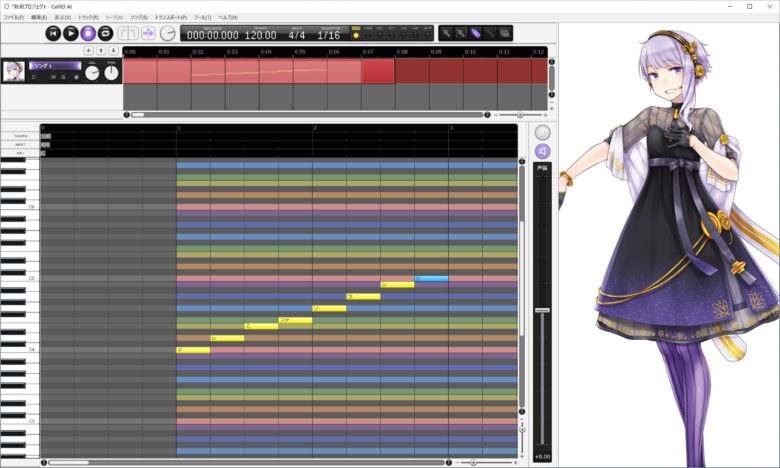Adjust the track VOL knob
Screen dimensions: 780x468
[x=92, y=73]
